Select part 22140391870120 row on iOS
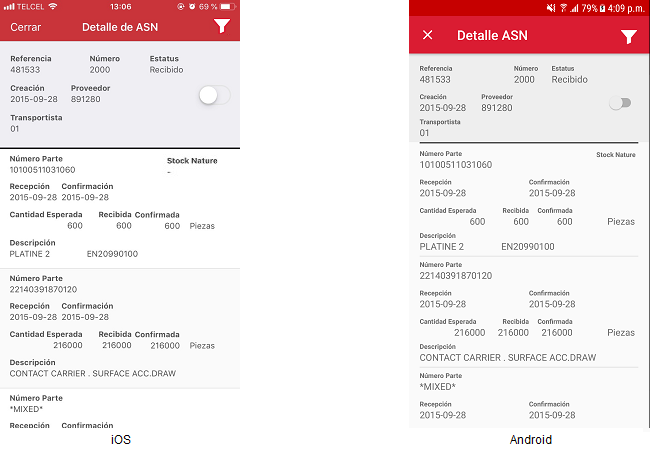 pos(120,325)
